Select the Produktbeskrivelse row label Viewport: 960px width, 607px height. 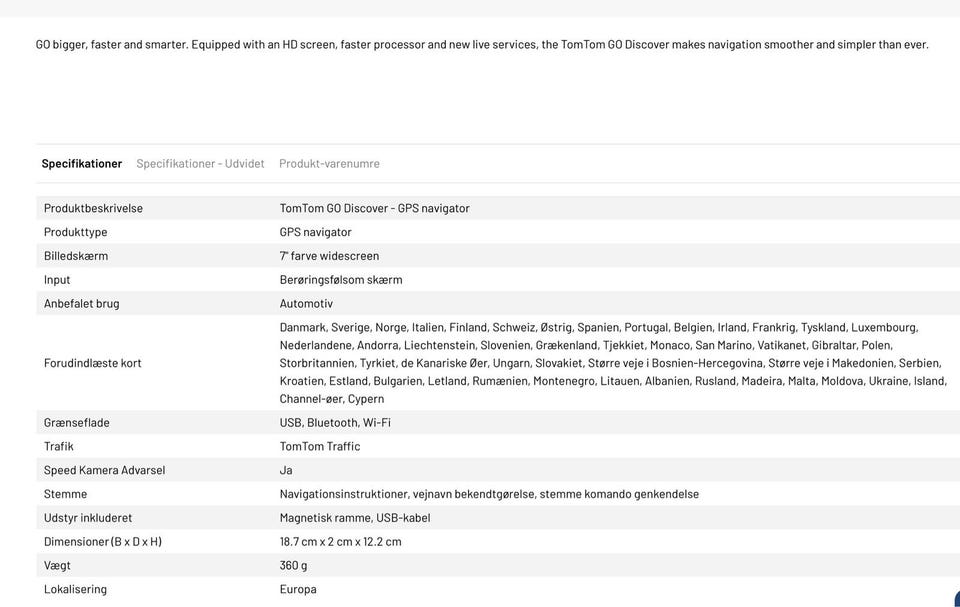click(x=93, y=208)
